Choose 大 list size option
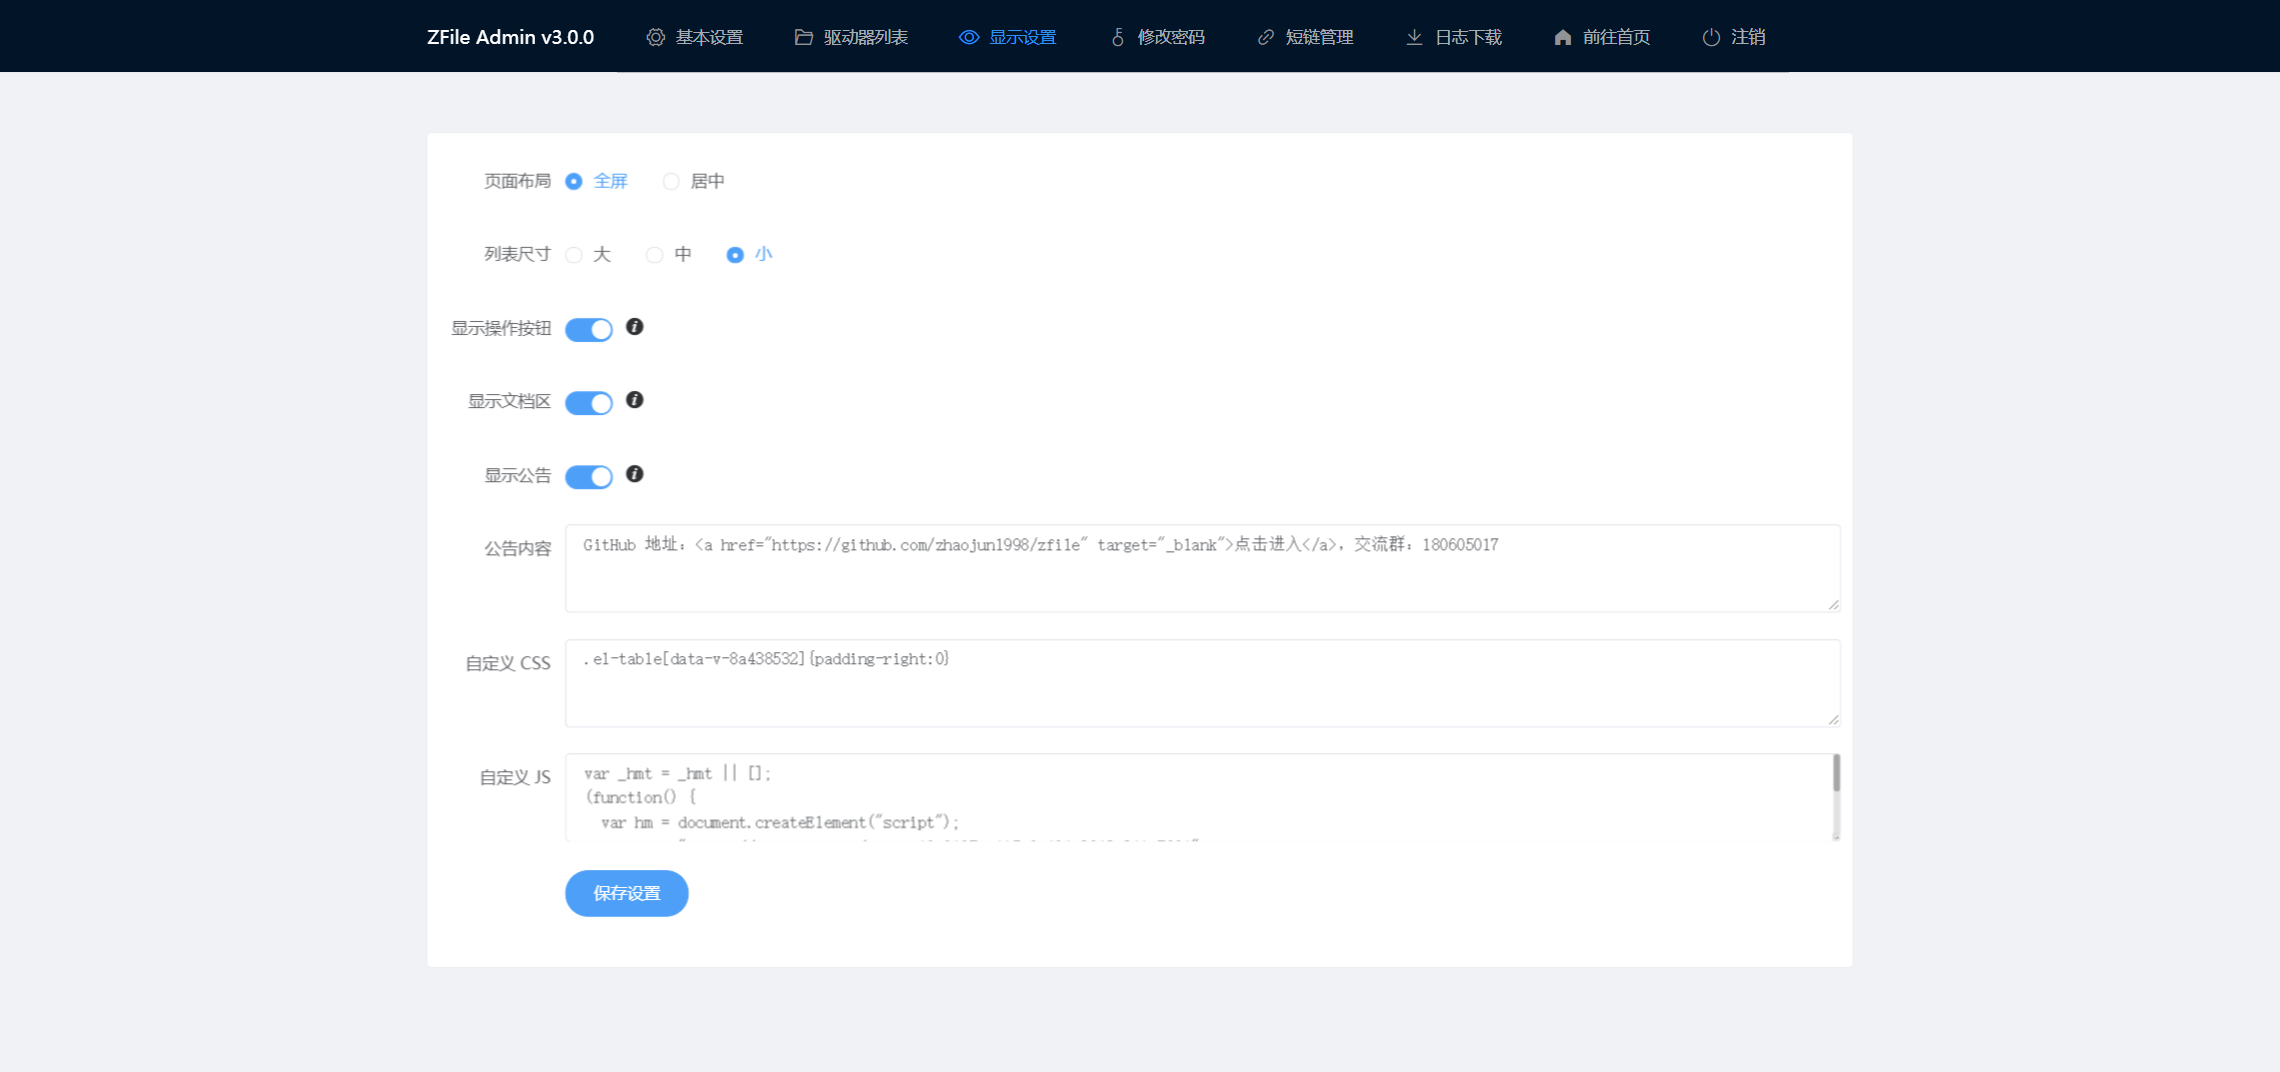Viewport: 2280px width, 1072px height. (574, 255)
